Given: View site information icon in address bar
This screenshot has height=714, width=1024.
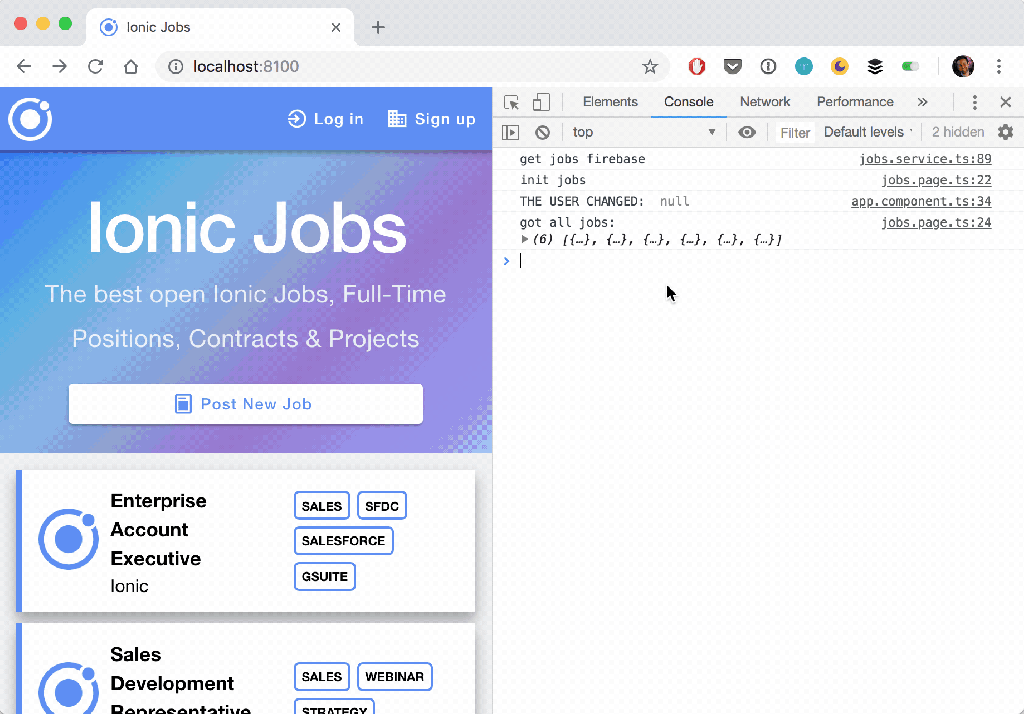Looking at the screenshot, I should [x=176, y=66].
